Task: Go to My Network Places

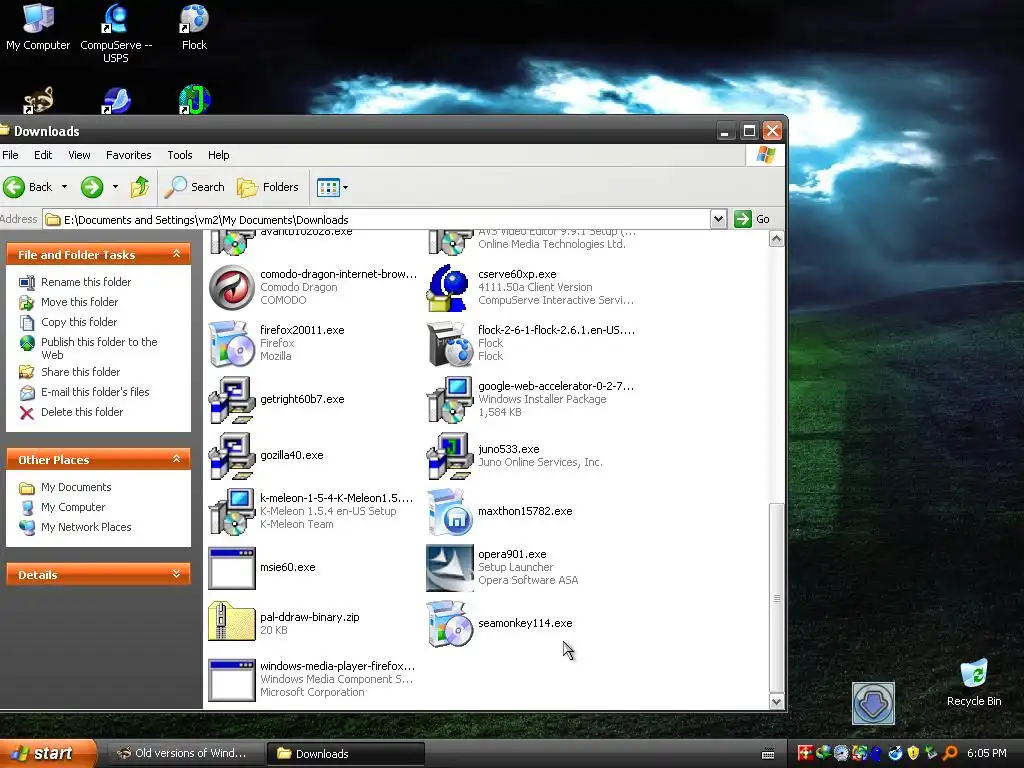Action: 86,527
